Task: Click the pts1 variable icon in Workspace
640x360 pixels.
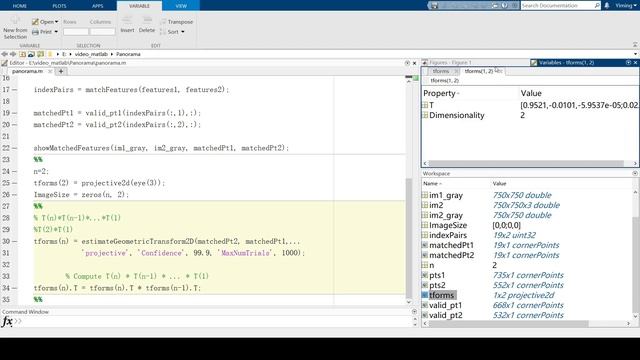Action: click(425, 275)
